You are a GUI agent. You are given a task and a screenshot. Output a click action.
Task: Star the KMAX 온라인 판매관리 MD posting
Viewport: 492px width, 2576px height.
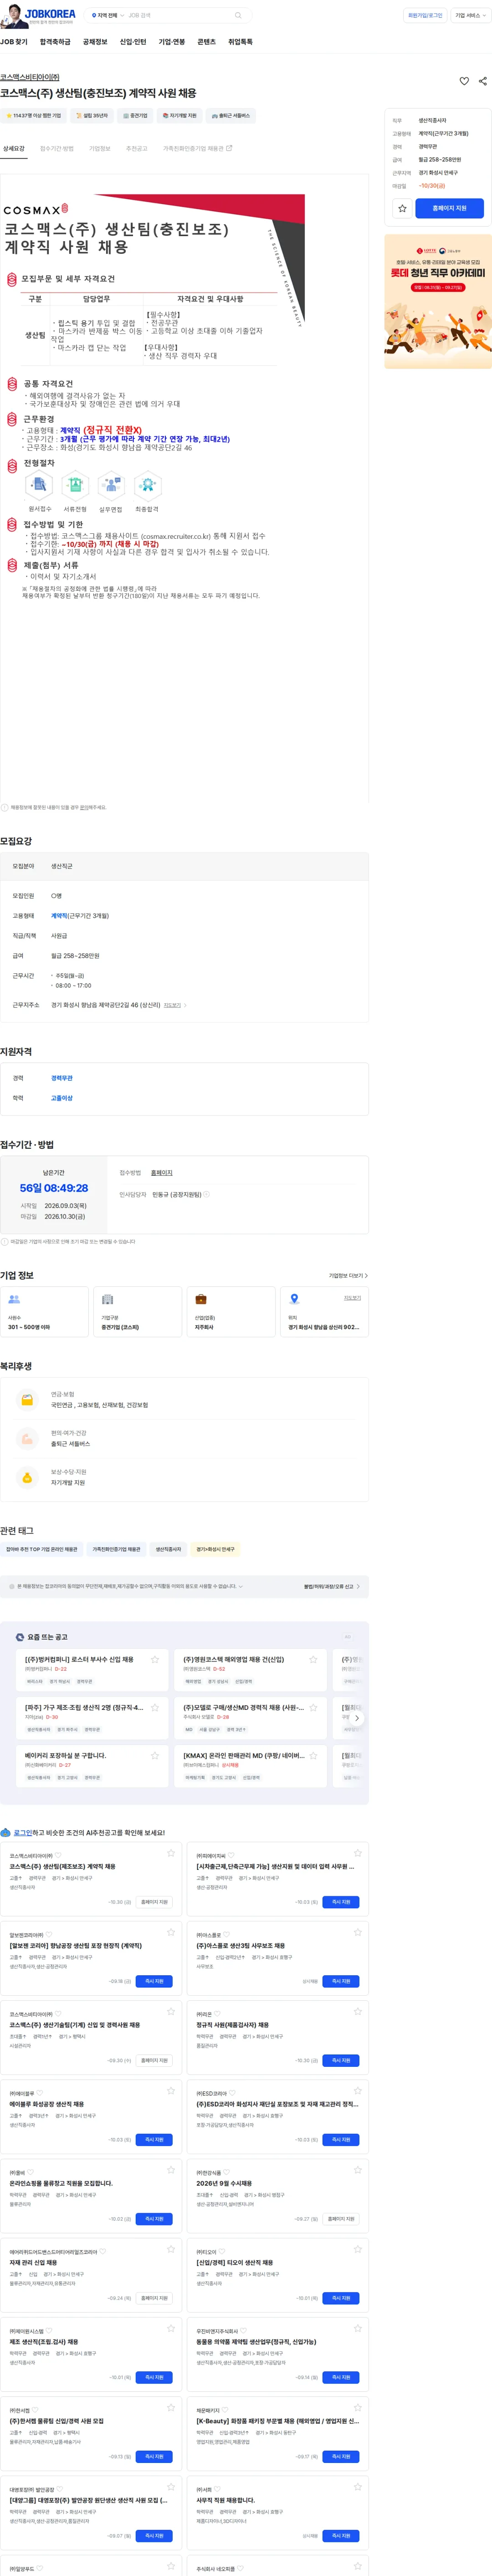point(313,1755)
